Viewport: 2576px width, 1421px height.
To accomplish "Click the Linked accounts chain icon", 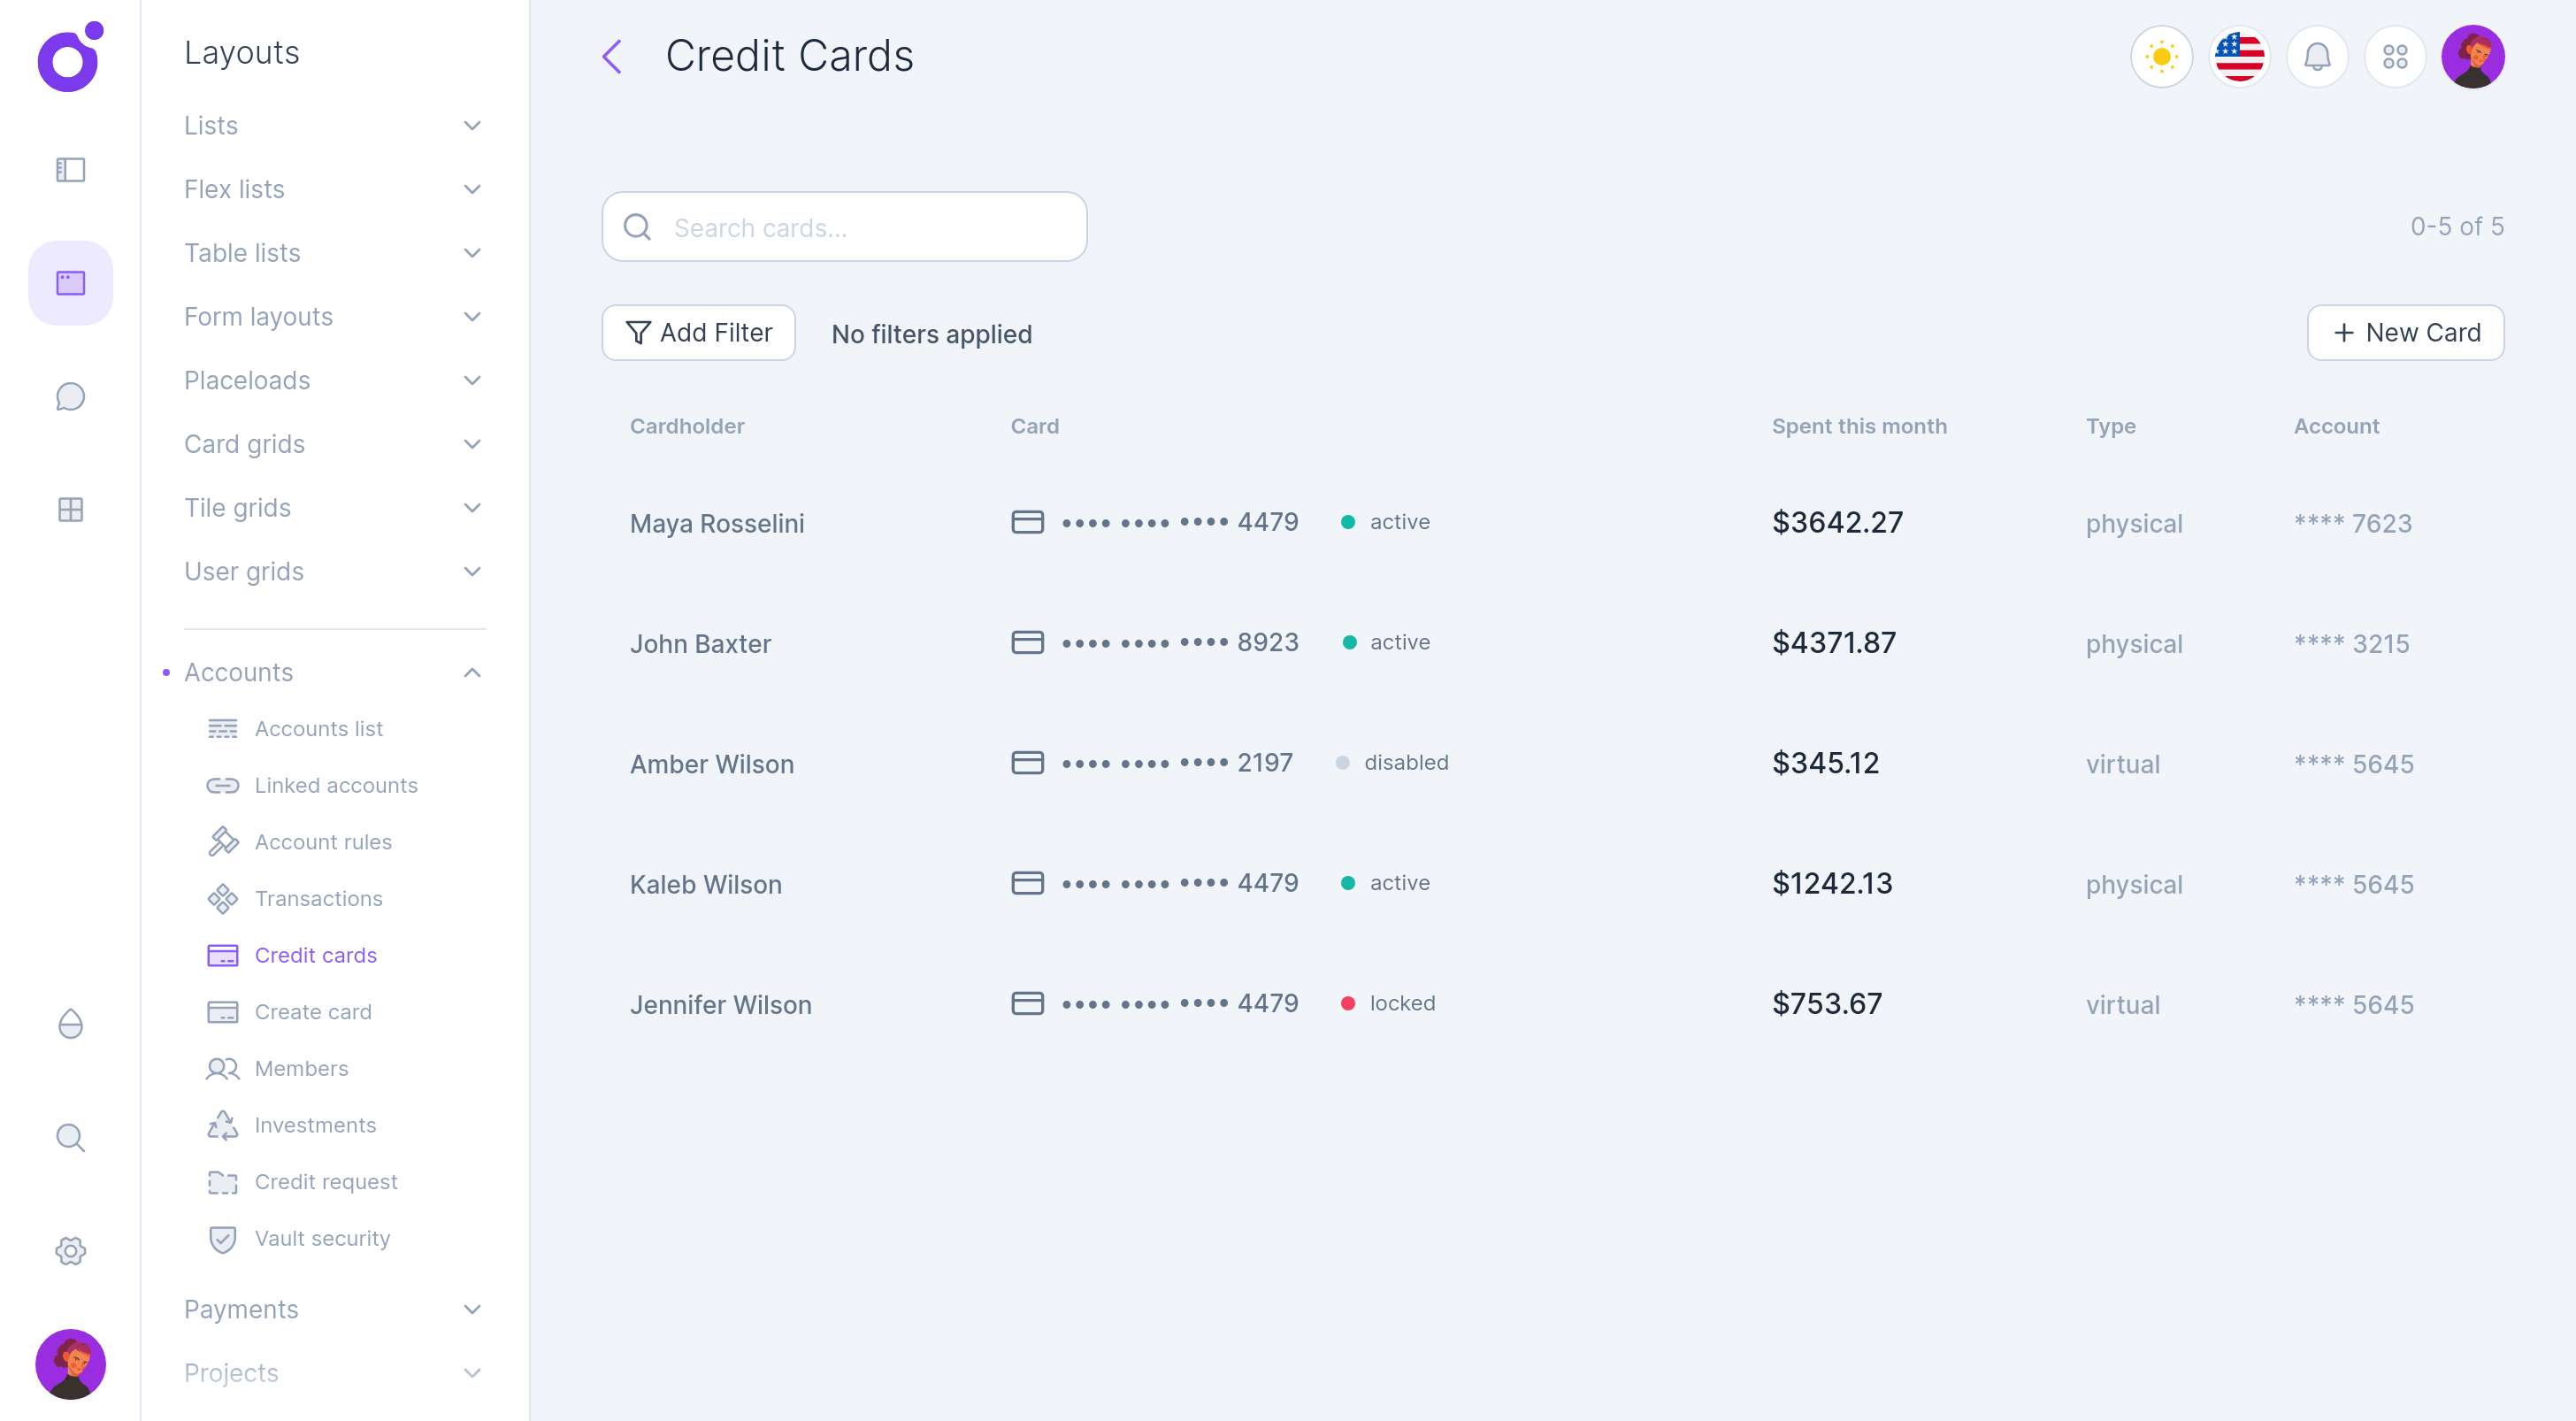I will (222, 786).
